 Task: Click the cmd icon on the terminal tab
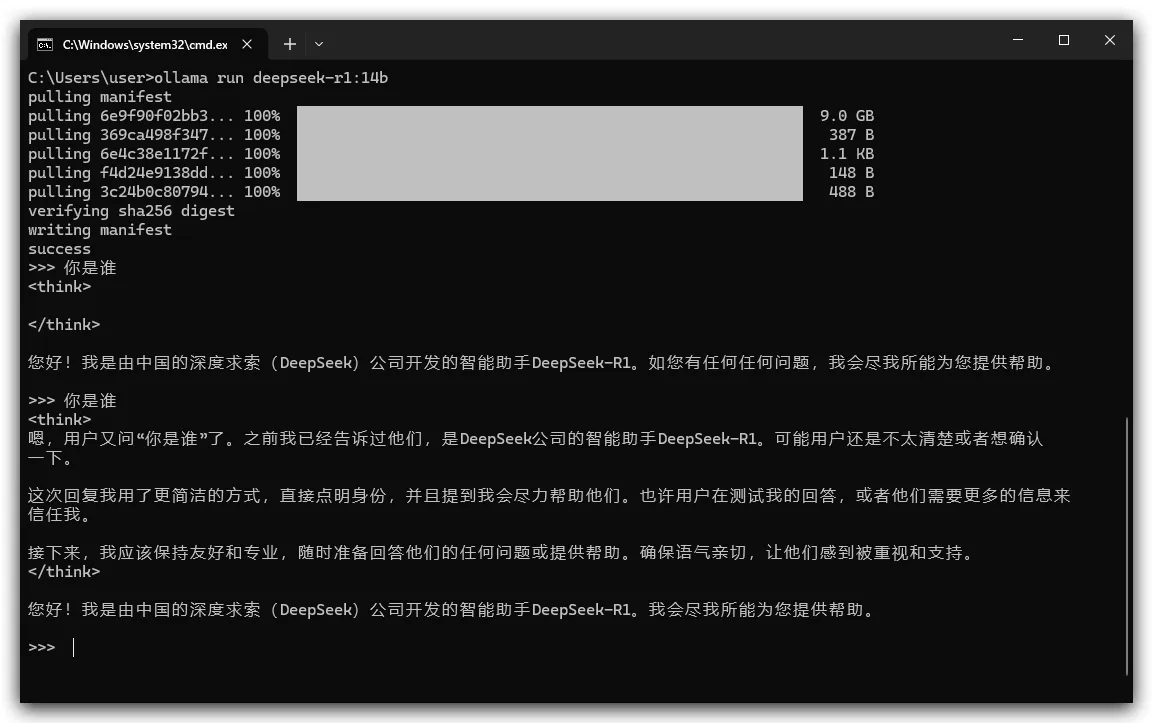pos(45,44)
